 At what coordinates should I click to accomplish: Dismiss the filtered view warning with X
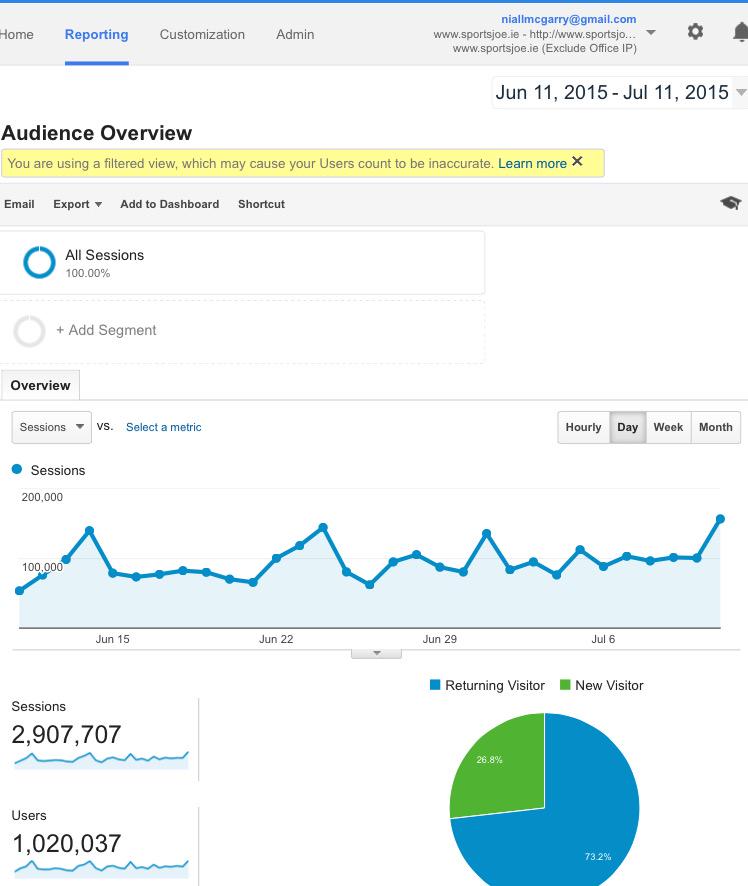577,162
